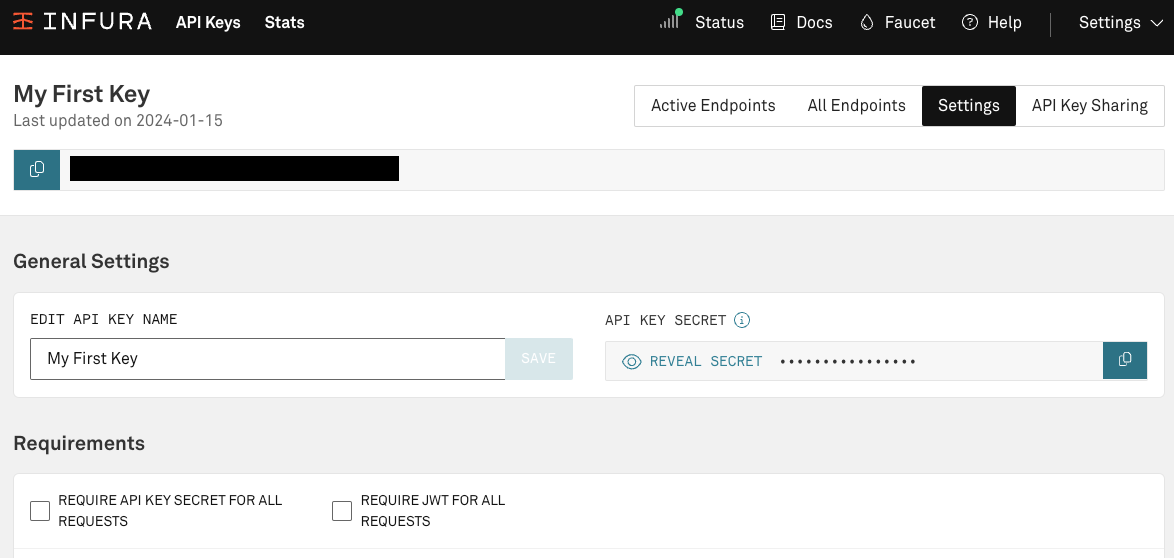Screen dimensions: 1174x558
Task: Open the Help link
Action: click(1005, 22)
